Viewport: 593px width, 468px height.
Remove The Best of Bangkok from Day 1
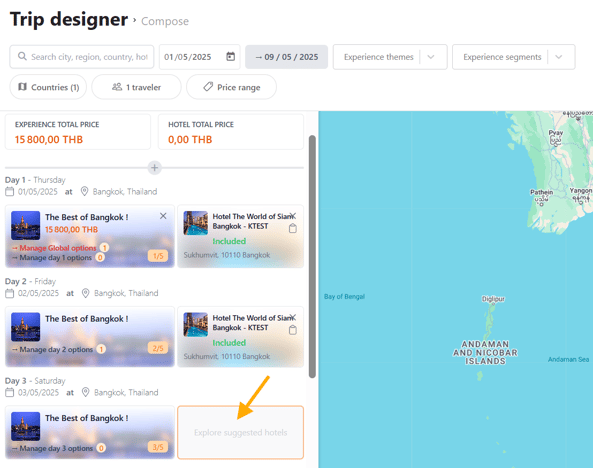click(163, 216)
